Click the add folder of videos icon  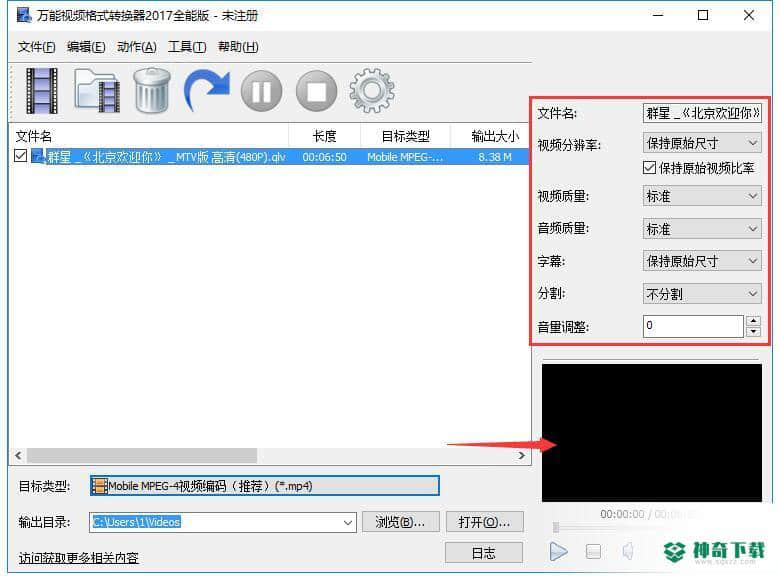point(97,91)
